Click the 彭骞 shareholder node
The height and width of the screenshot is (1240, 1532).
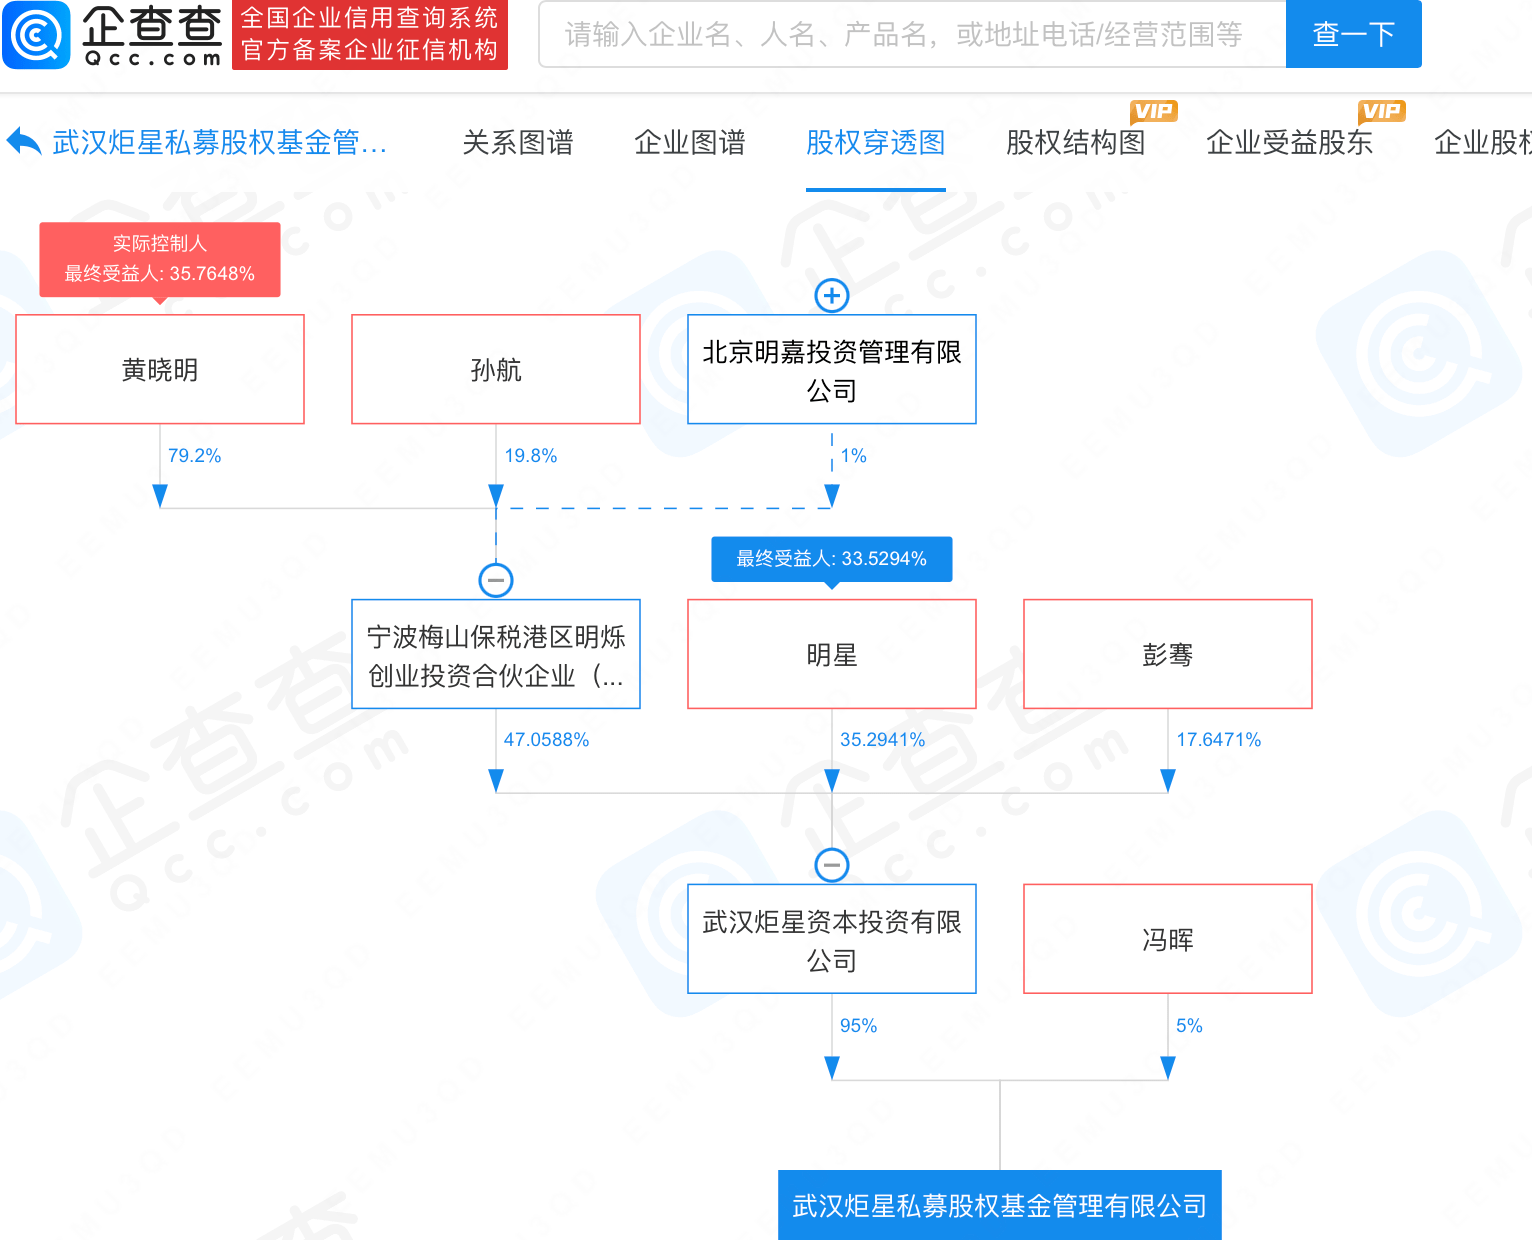pyautogui.click(x=1168, y=655)
